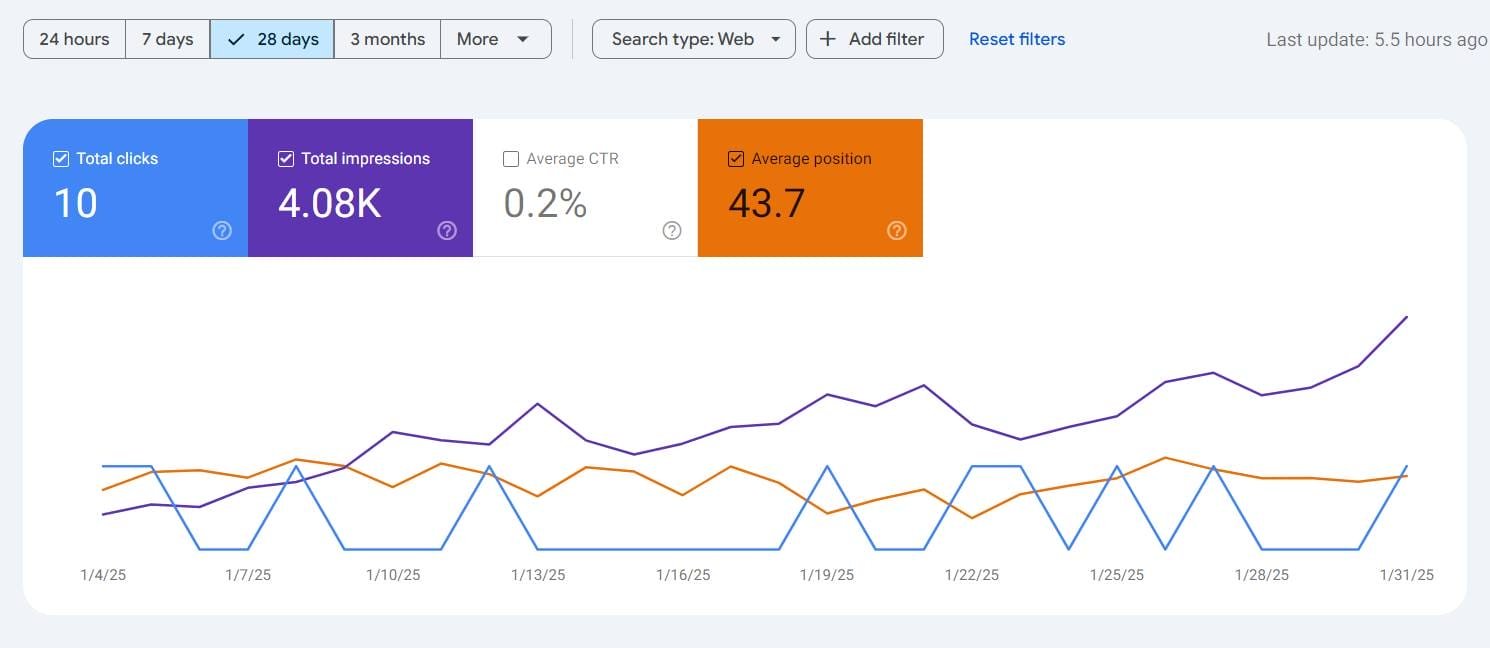Click help icon on Total impressions card
The height and width of the screenshot is (648, 1490).
click(x=447, y=231)
